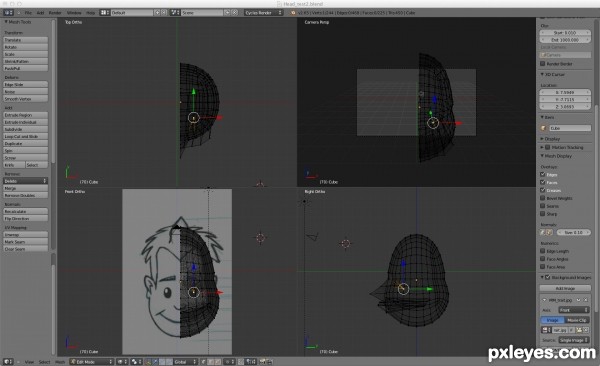Click the OpenGL render image icon
The width and height of the screenshot is (600, 366).
[x=262, y=361]
